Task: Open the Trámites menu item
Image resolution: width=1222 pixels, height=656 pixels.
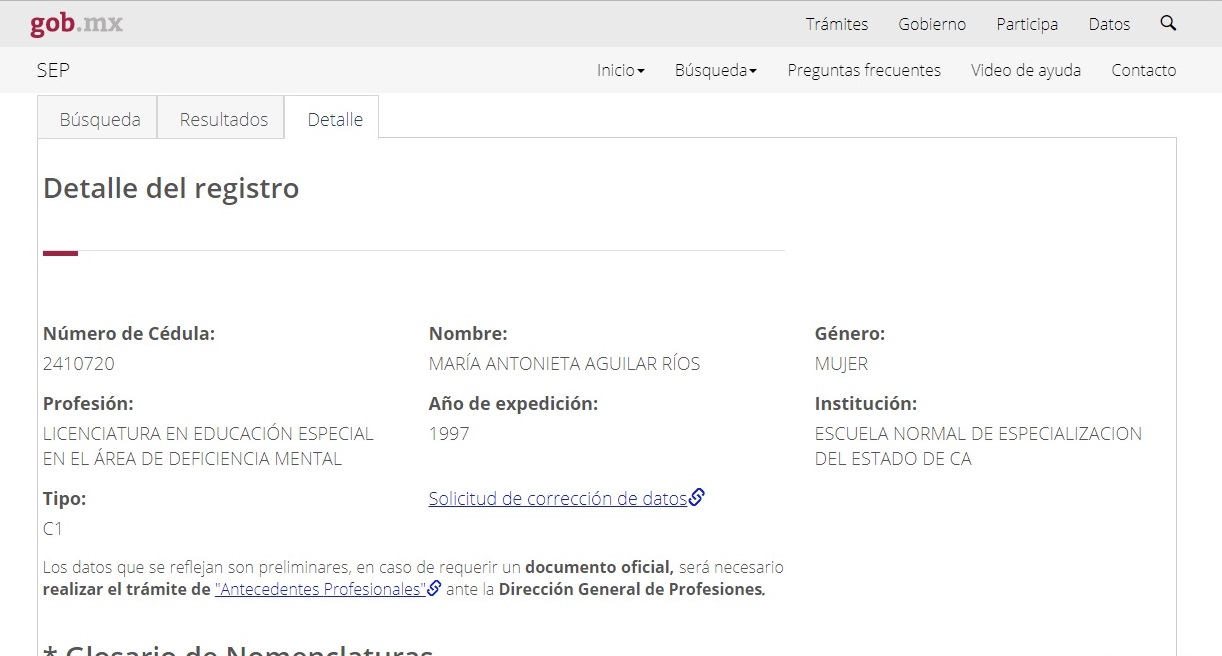Action: (837, 24)
